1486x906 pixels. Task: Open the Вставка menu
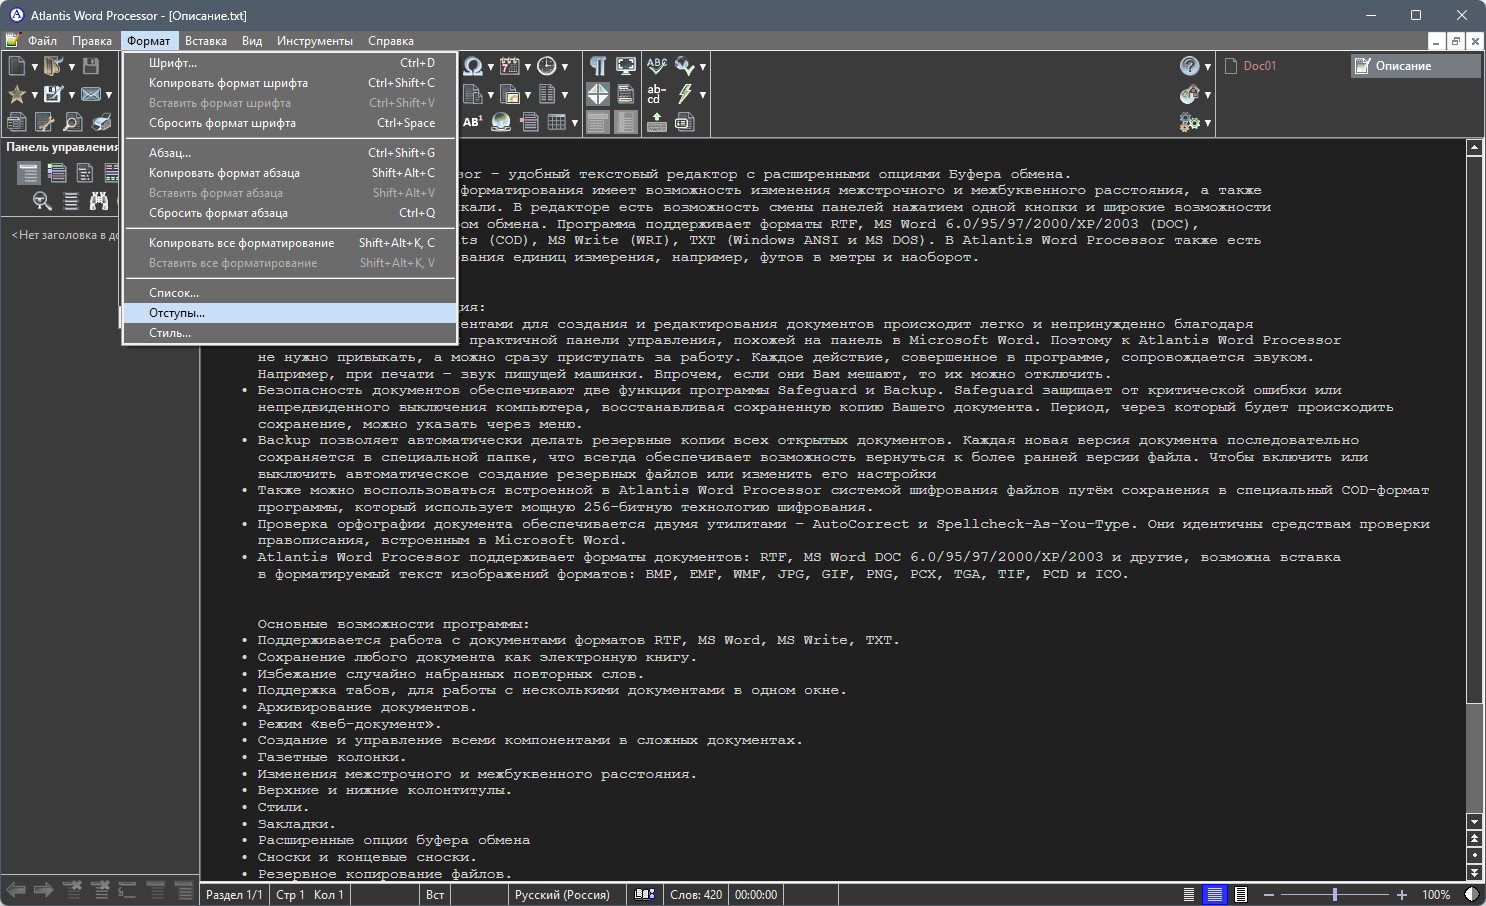coord(206,41)
